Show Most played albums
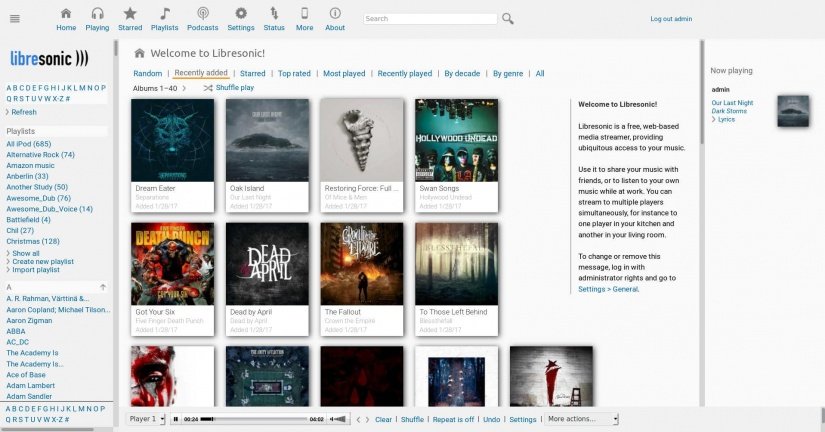 point(344,73)
